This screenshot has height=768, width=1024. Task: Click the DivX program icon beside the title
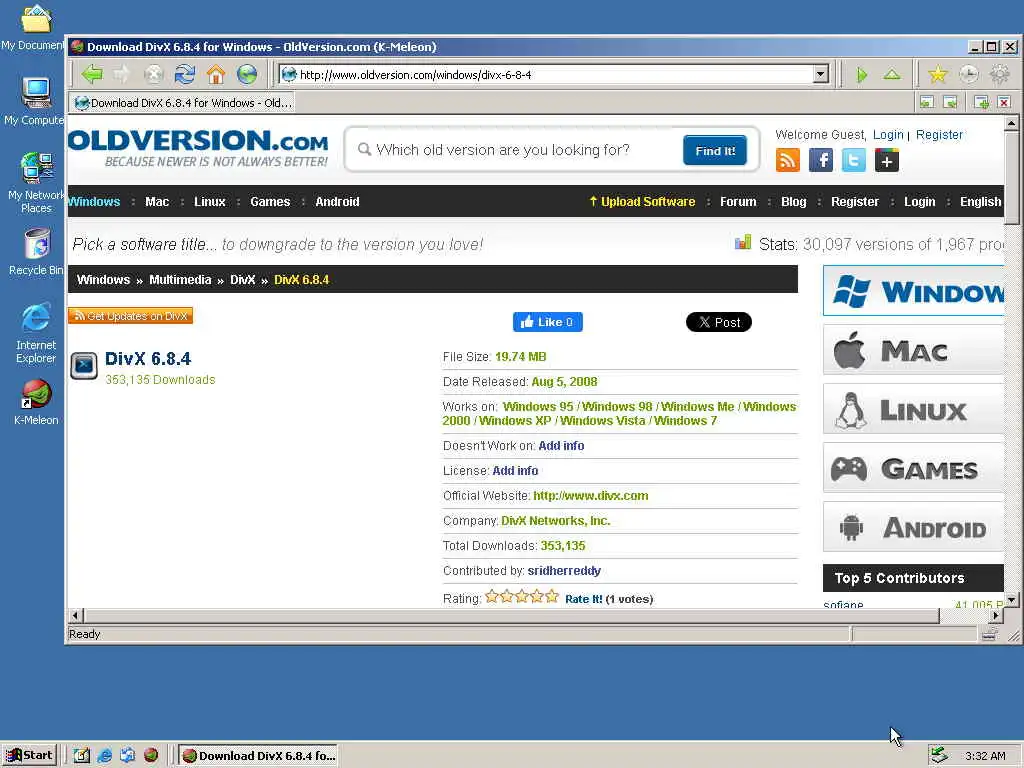(x=84, y=366)
